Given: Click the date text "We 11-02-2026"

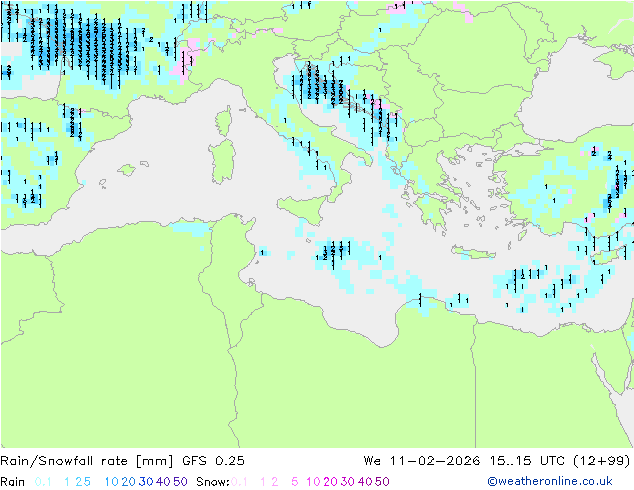Looking at the screenshot, I should click(x=422, y=461).
